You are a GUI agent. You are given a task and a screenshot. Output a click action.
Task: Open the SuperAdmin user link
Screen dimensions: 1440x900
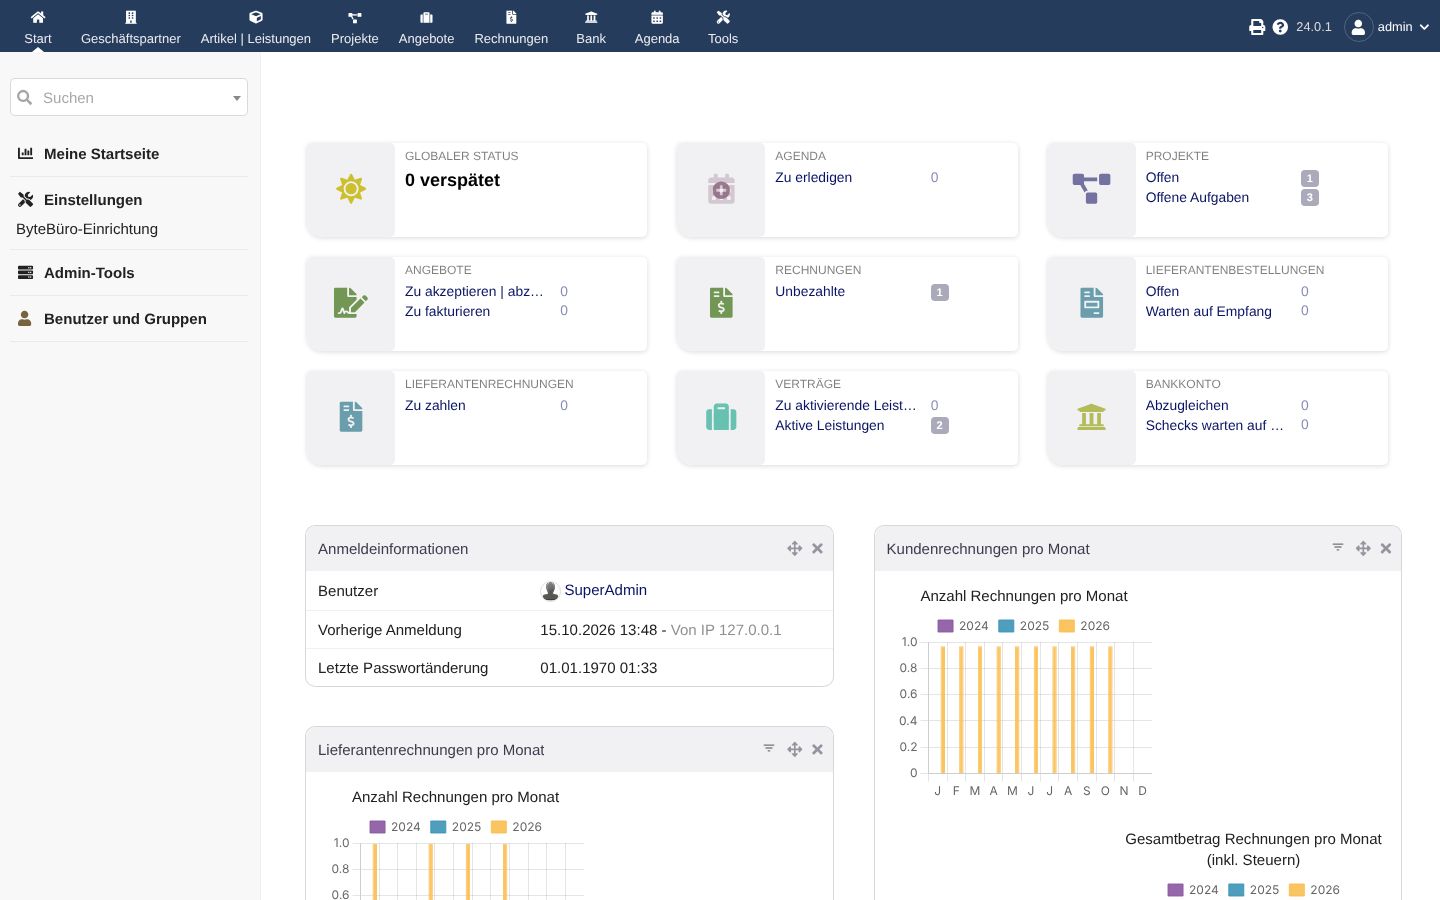pyautogui.click(x=605, y=590)
